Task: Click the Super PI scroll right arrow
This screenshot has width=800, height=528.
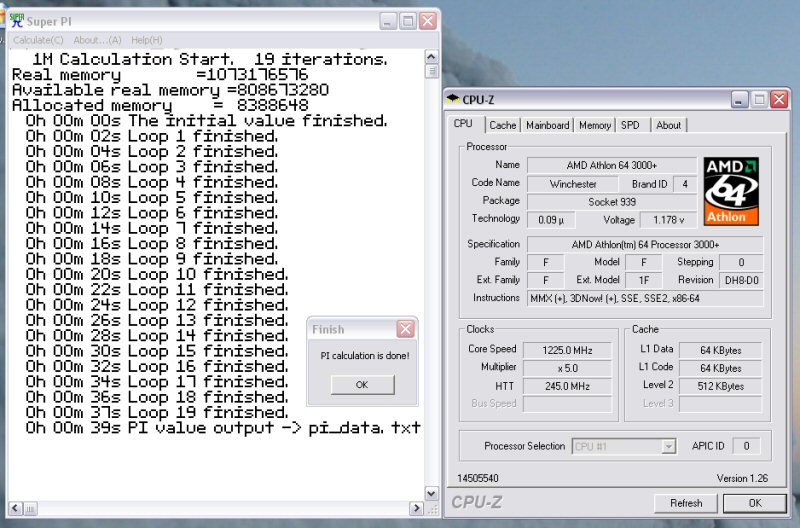Action: [417, 508]
